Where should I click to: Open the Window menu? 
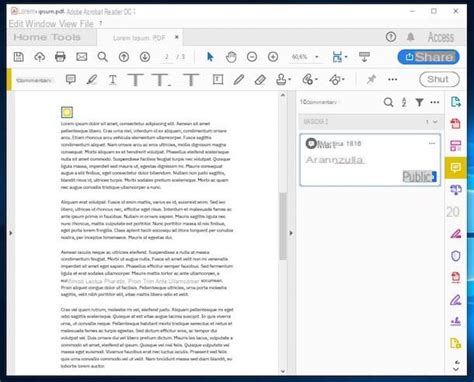tap(41, 24)
